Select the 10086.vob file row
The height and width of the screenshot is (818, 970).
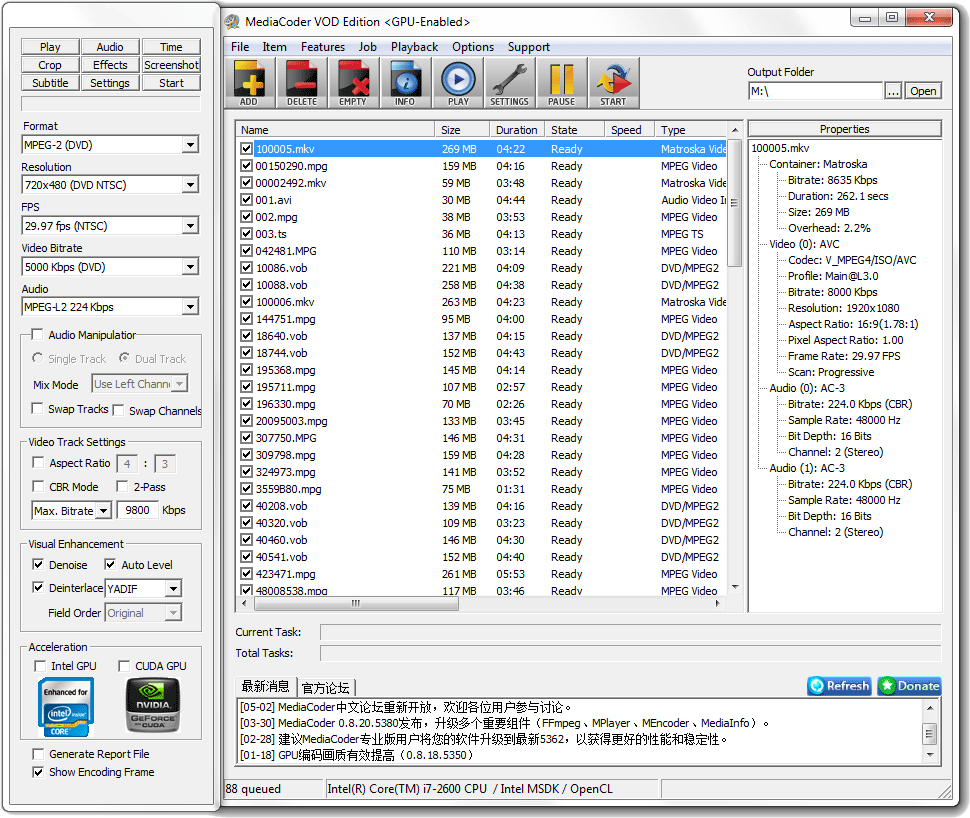point(483,268)
